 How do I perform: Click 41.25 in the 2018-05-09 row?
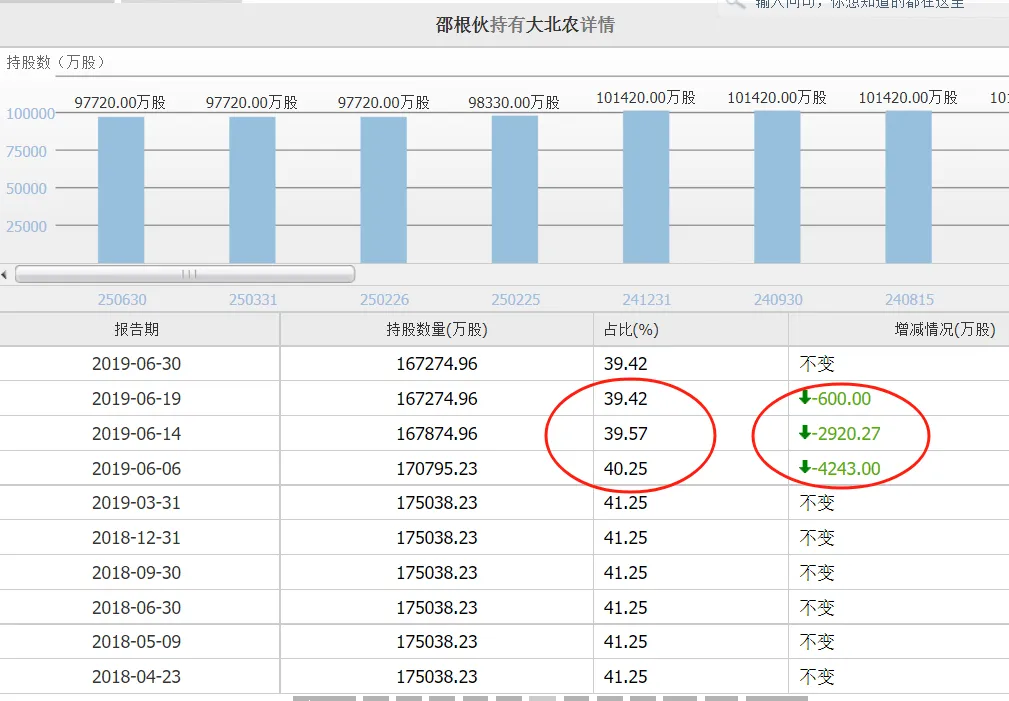[625, 641]
